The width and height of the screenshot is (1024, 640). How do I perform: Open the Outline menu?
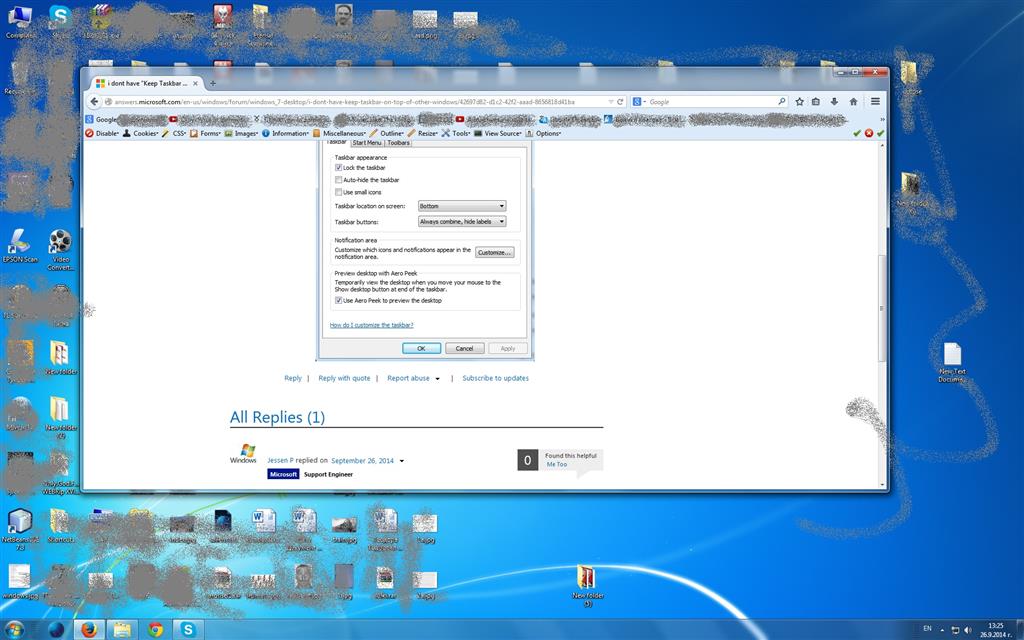(387, 133)
